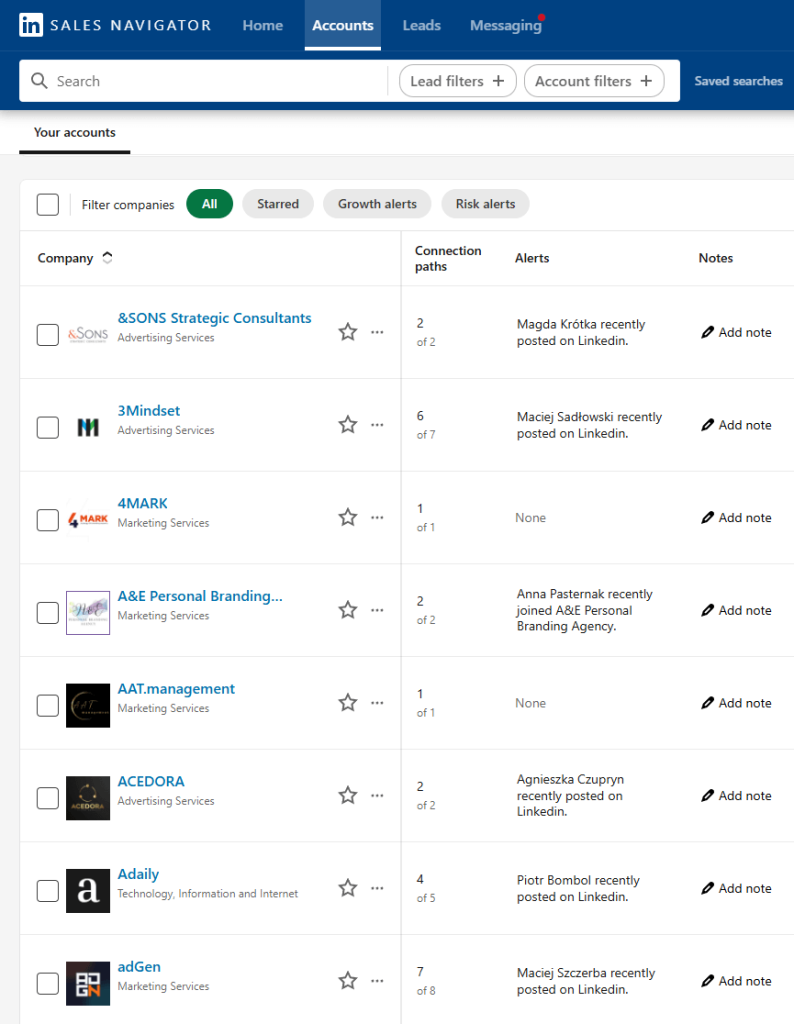Open the overflow menu for adGen

[x=377, y=980]
